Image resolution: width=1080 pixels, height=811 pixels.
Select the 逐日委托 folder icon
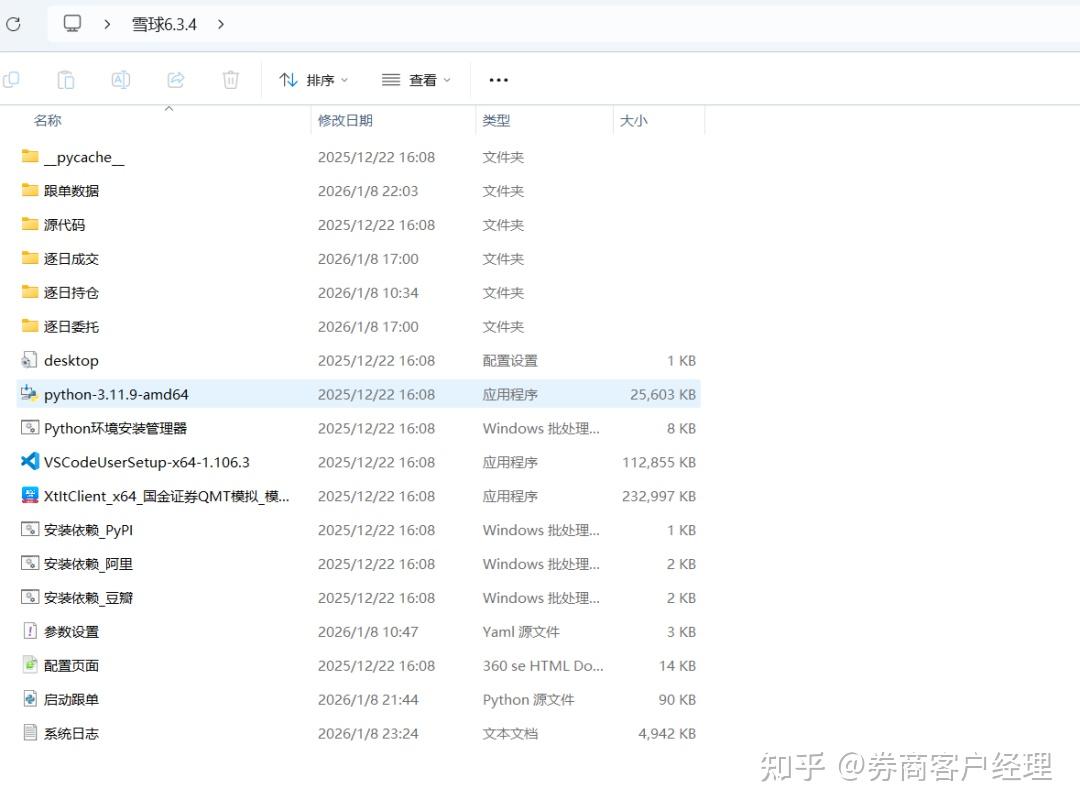pyautogui.click(x=30, y=326)
